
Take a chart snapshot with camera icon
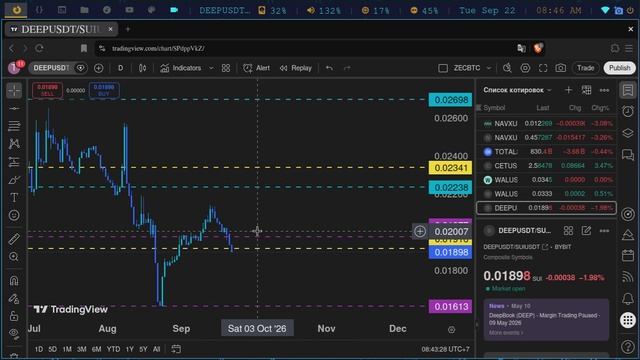(561, 68)
